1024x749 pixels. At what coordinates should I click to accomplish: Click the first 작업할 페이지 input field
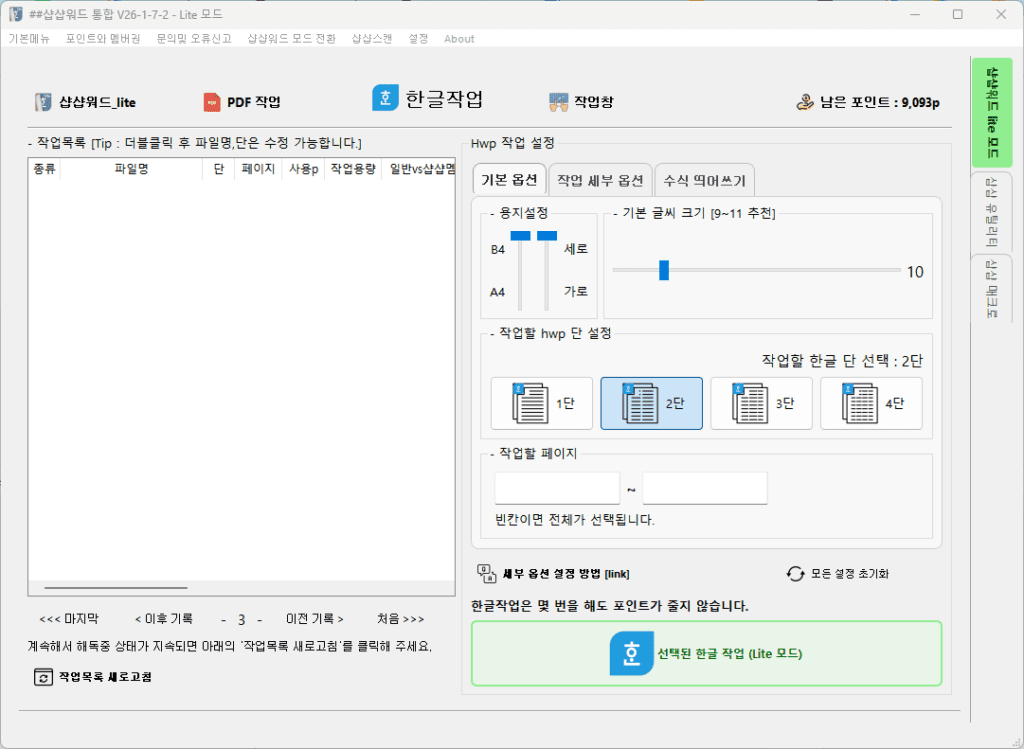[x=556, y=488]
